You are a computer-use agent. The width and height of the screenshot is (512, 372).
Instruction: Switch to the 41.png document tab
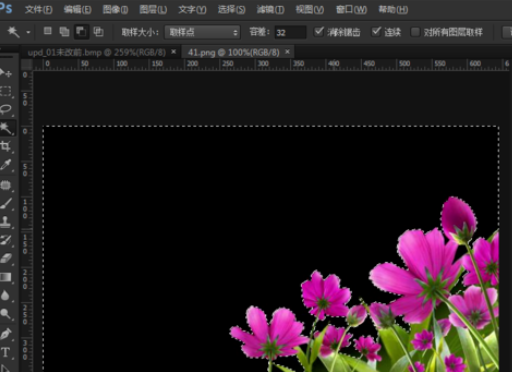click(233, 52)
